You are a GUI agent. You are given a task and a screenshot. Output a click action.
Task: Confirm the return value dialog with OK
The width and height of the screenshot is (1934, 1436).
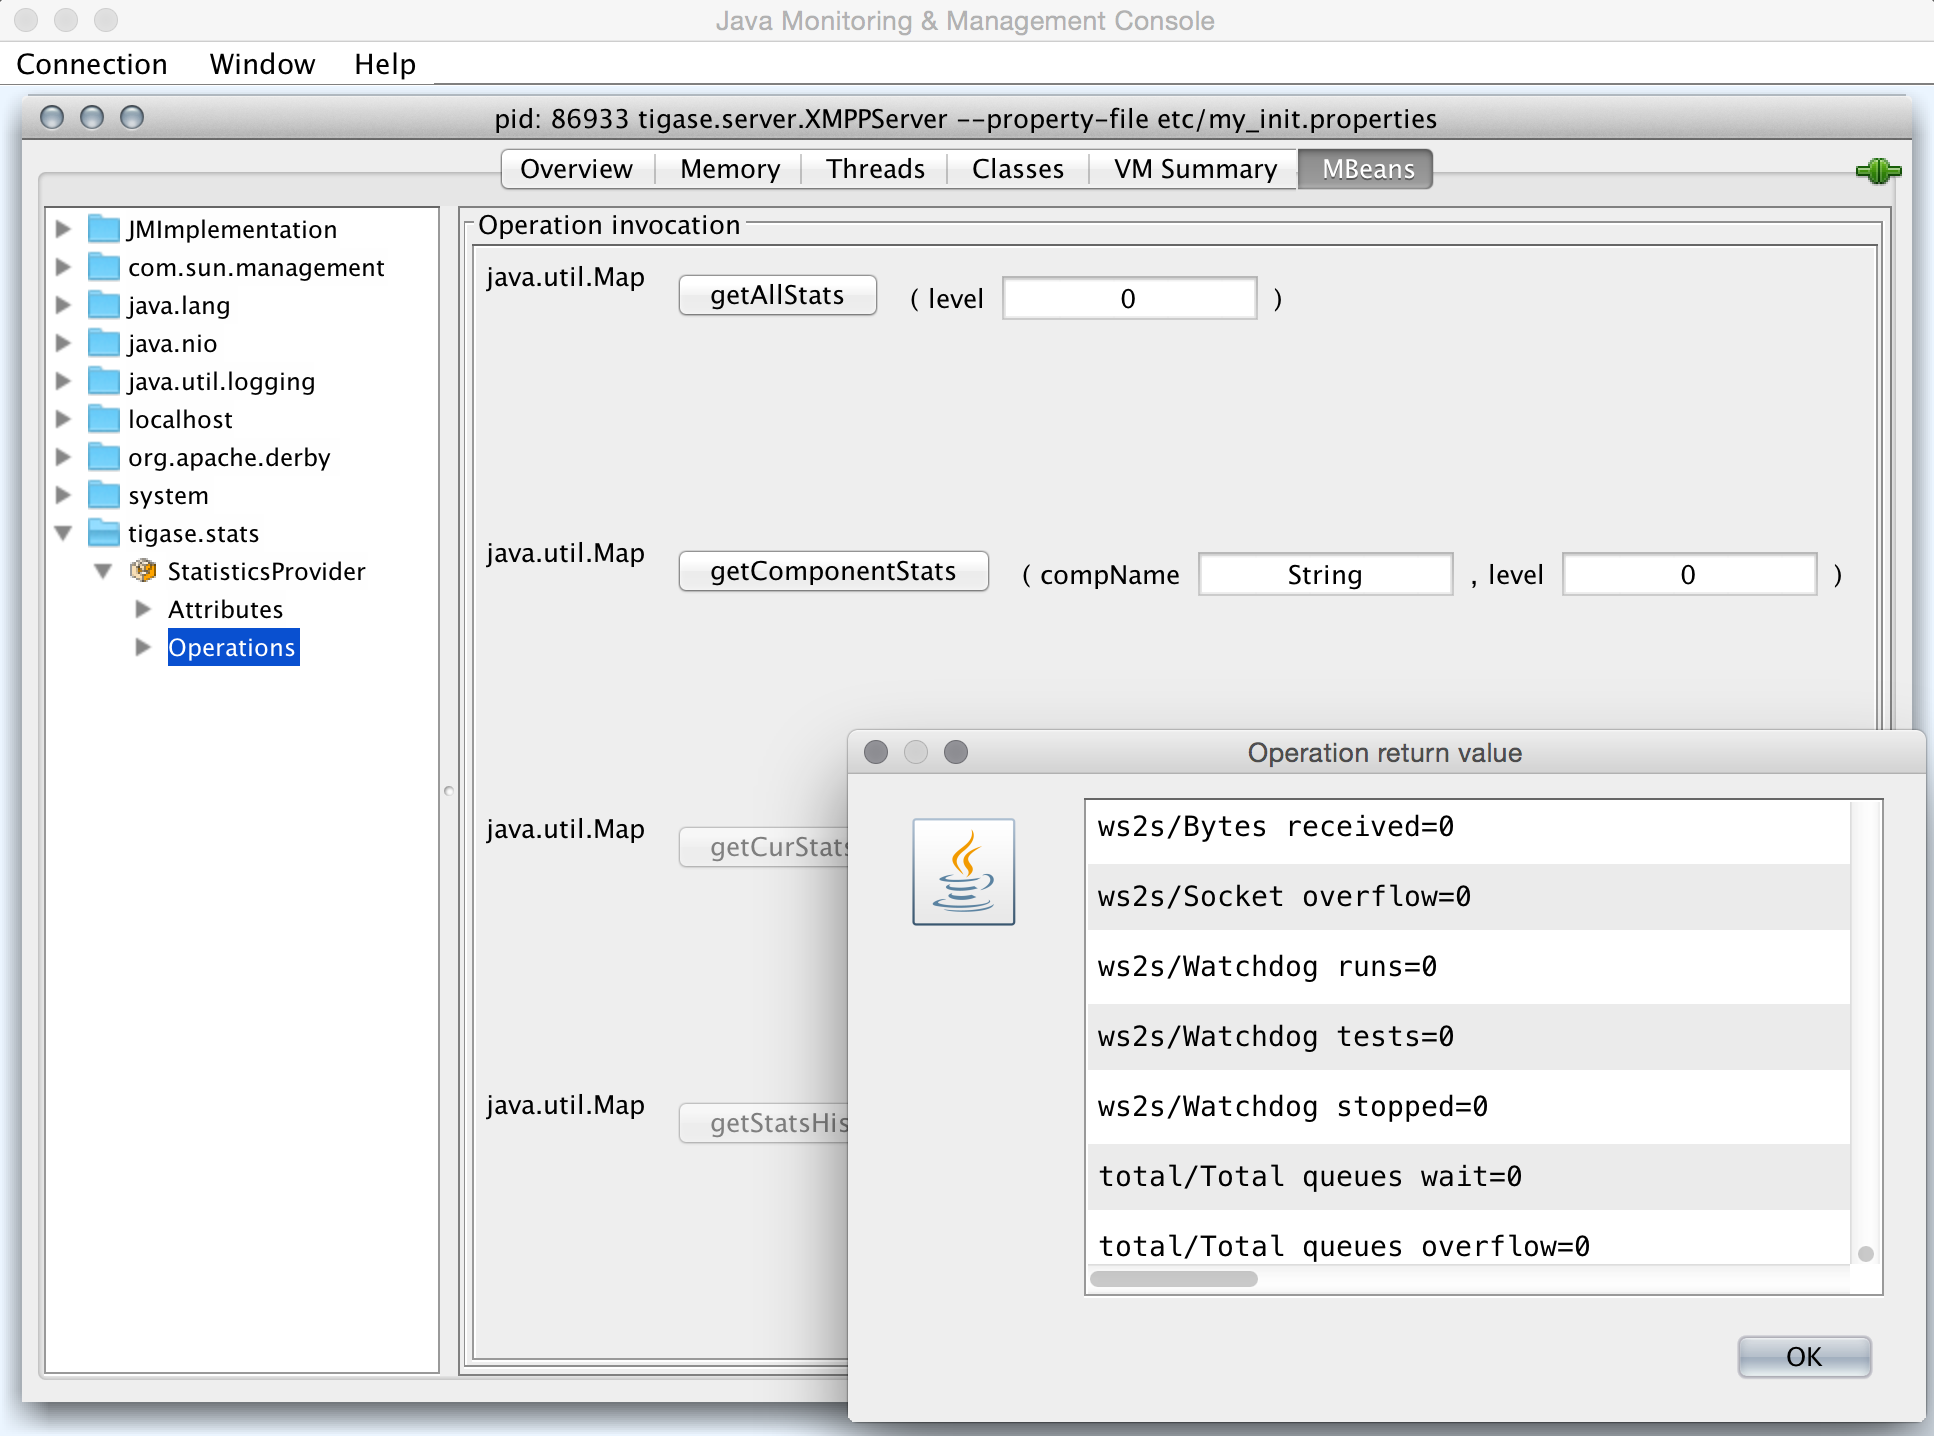pos(1804,1357)
